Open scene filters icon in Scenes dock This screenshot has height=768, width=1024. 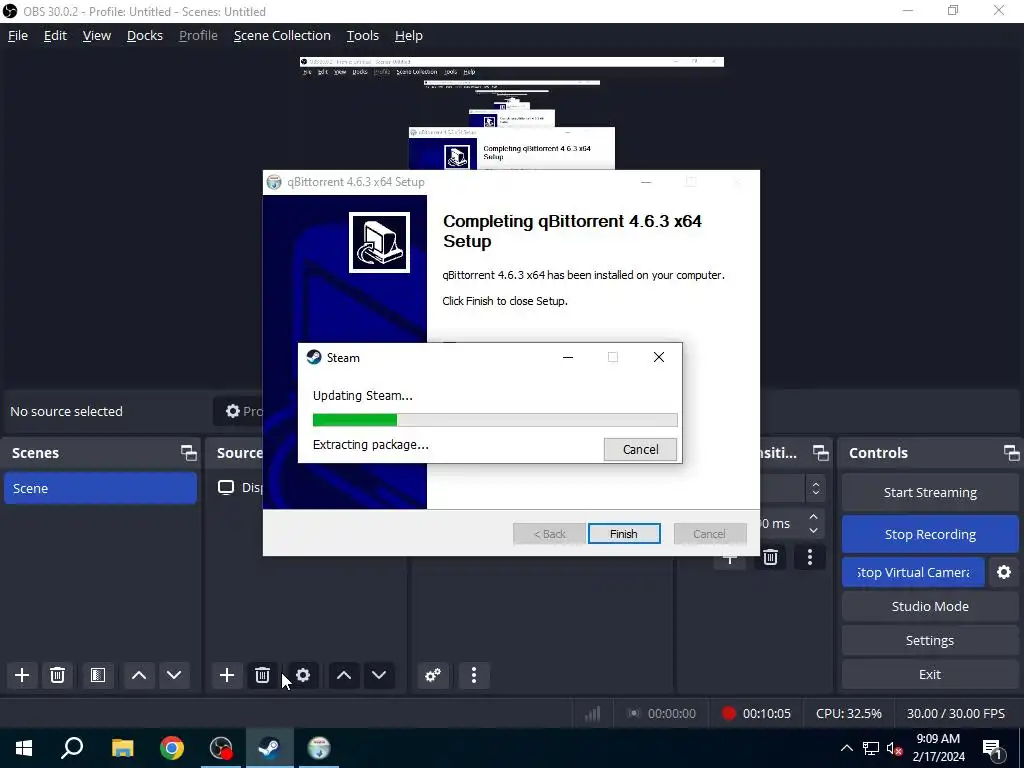pyautogui.click(x=98, y=675)
